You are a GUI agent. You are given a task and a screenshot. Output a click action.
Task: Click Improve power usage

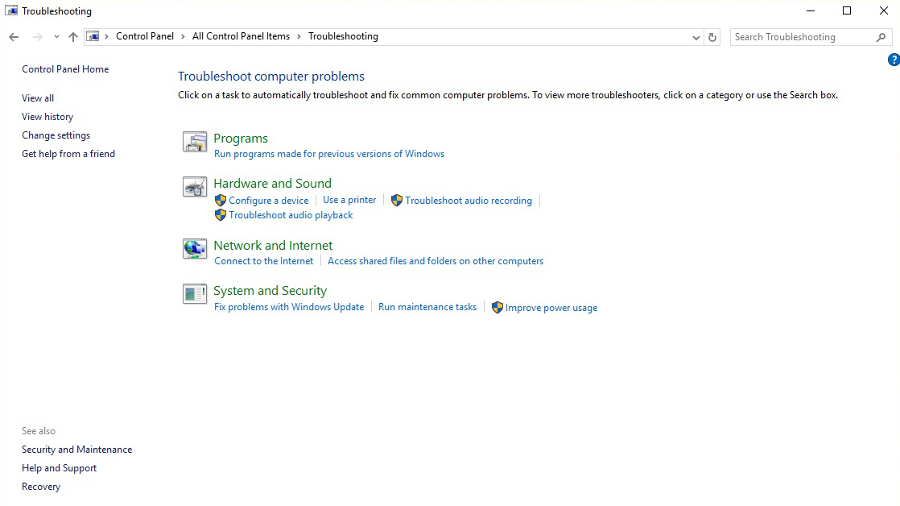(x=551, y=308)
